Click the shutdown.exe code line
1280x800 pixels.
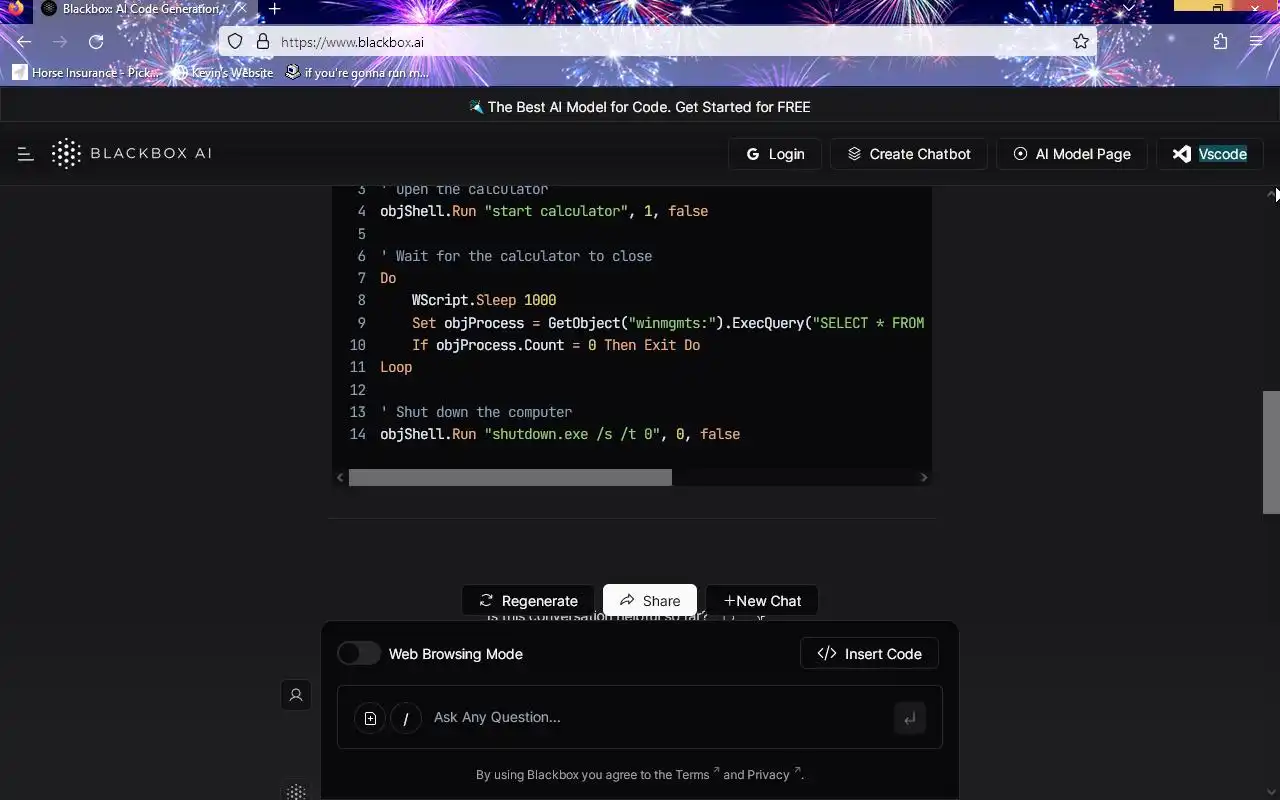pyautogui.click(x=560, y=434)
